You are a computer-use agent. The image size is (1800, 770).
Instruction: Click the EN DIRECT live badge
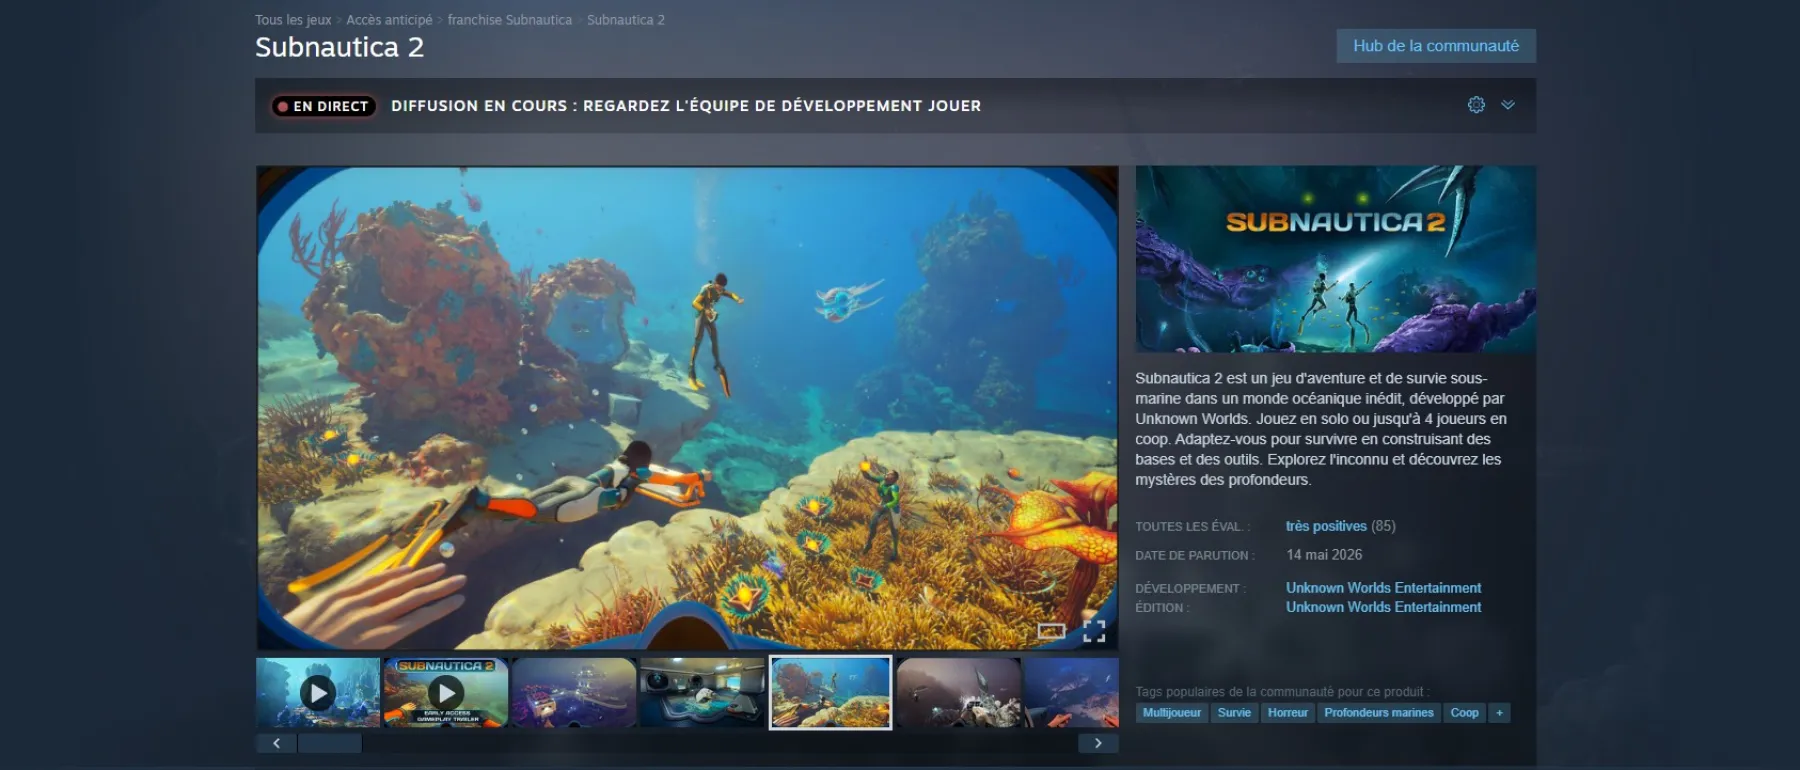point(324,106)
